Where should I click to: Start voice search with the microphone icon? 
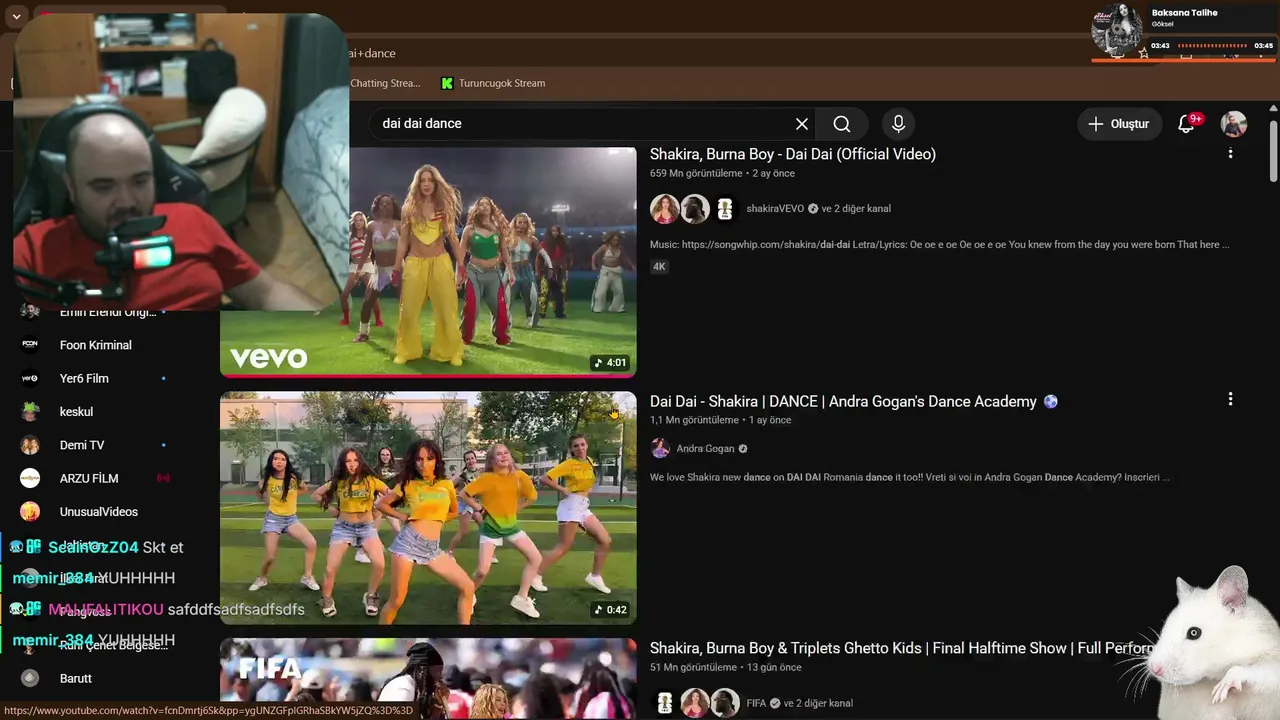pos(898,124)
